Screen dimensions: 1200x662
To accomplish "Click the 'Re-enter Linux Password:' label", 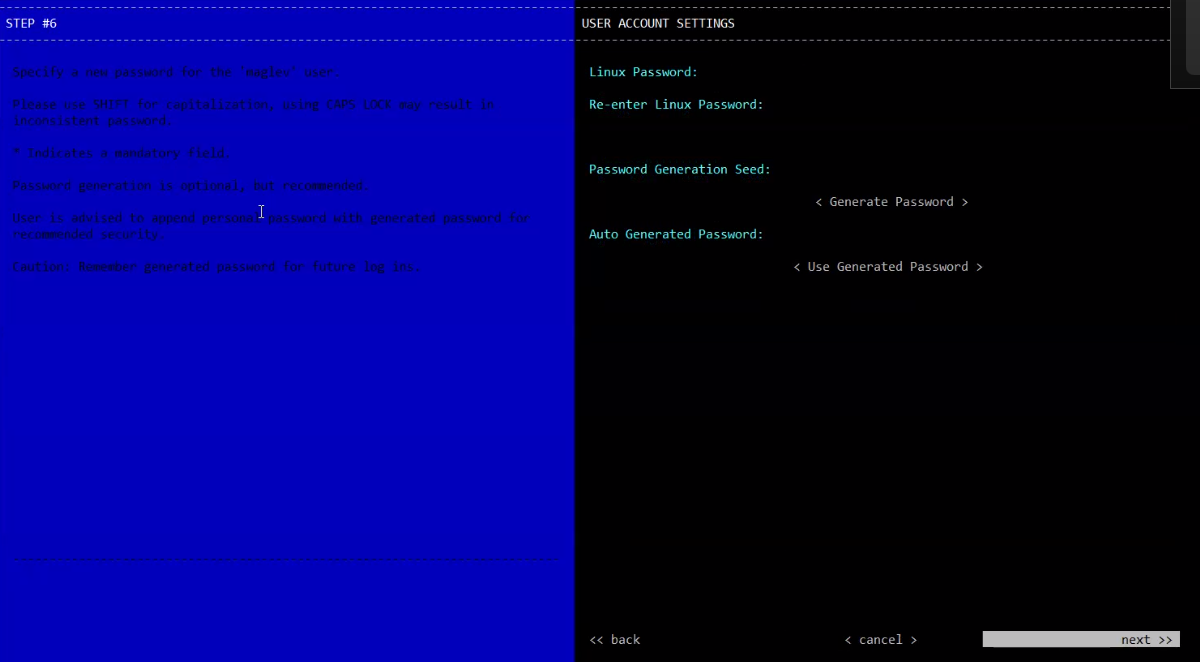I will coord(676,104).
